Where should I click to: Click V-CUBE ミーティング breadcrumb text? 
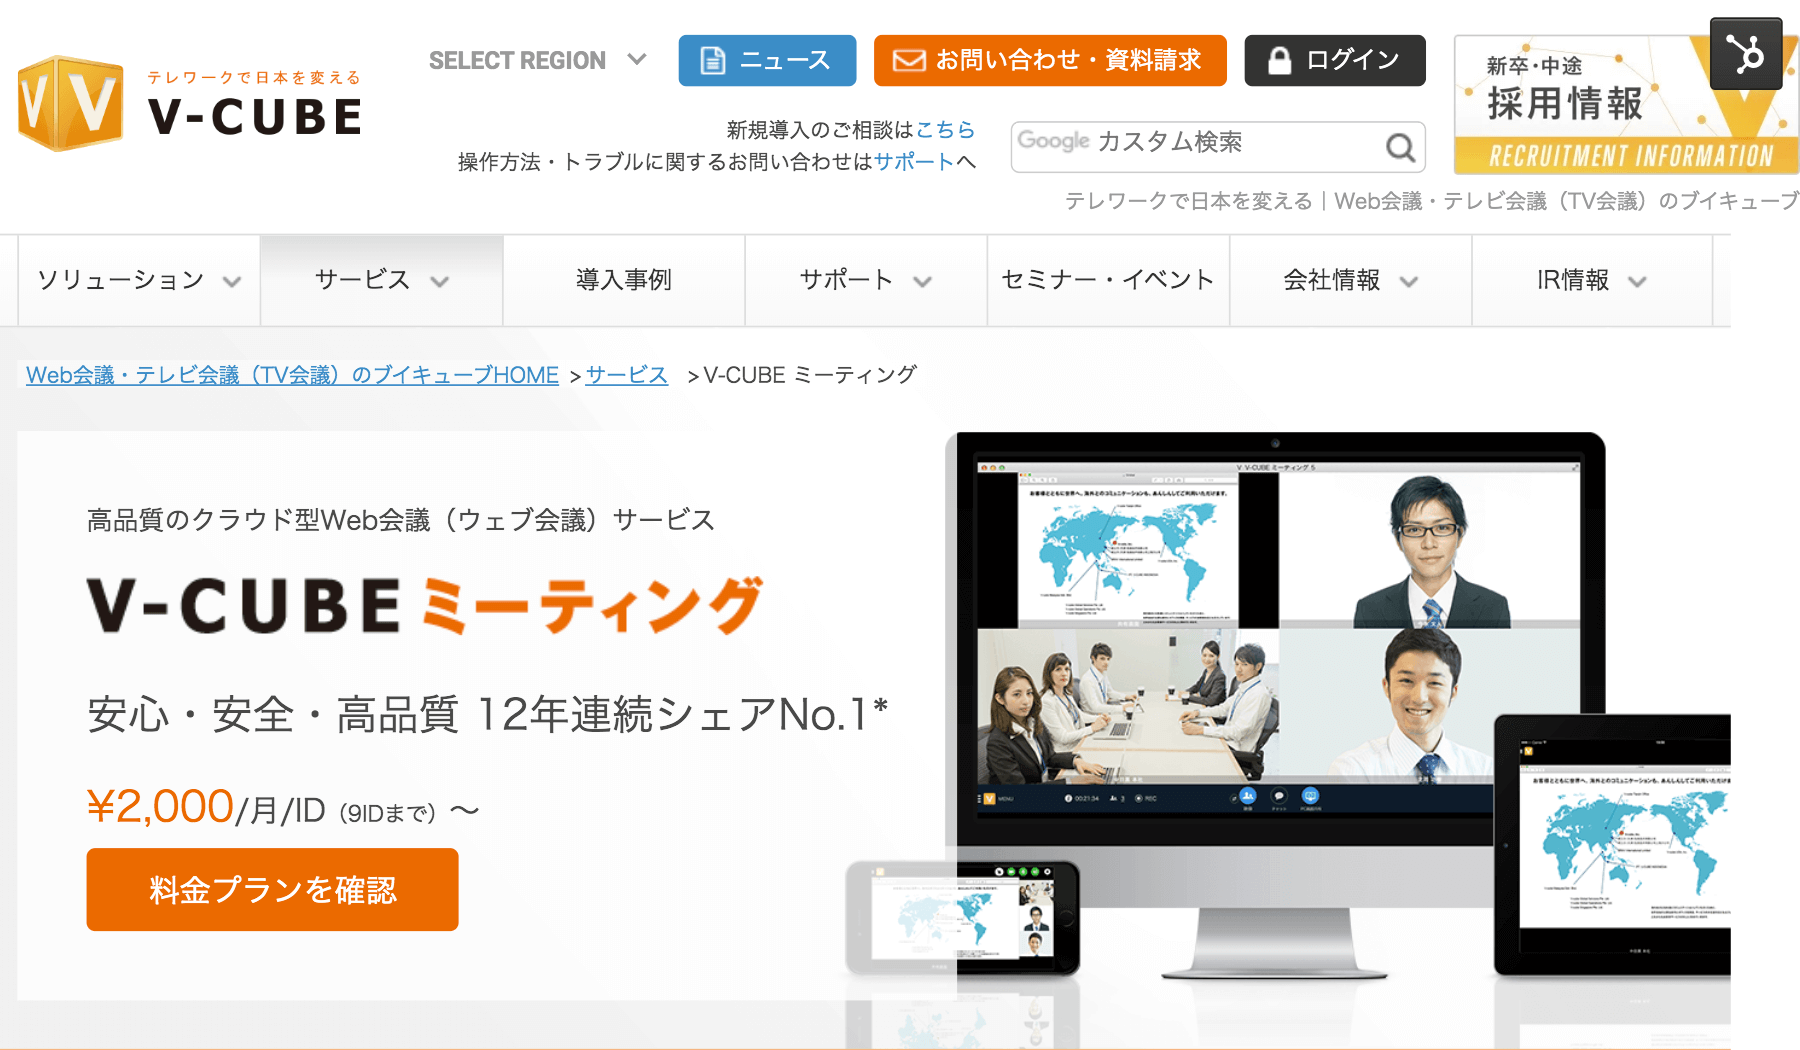810,375
